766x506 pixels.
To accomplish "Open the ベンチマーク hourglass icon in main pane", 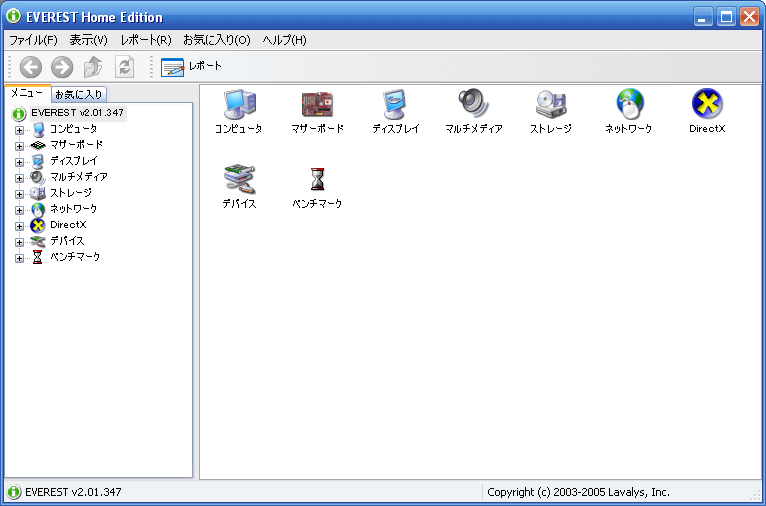I will coord(317,179).
